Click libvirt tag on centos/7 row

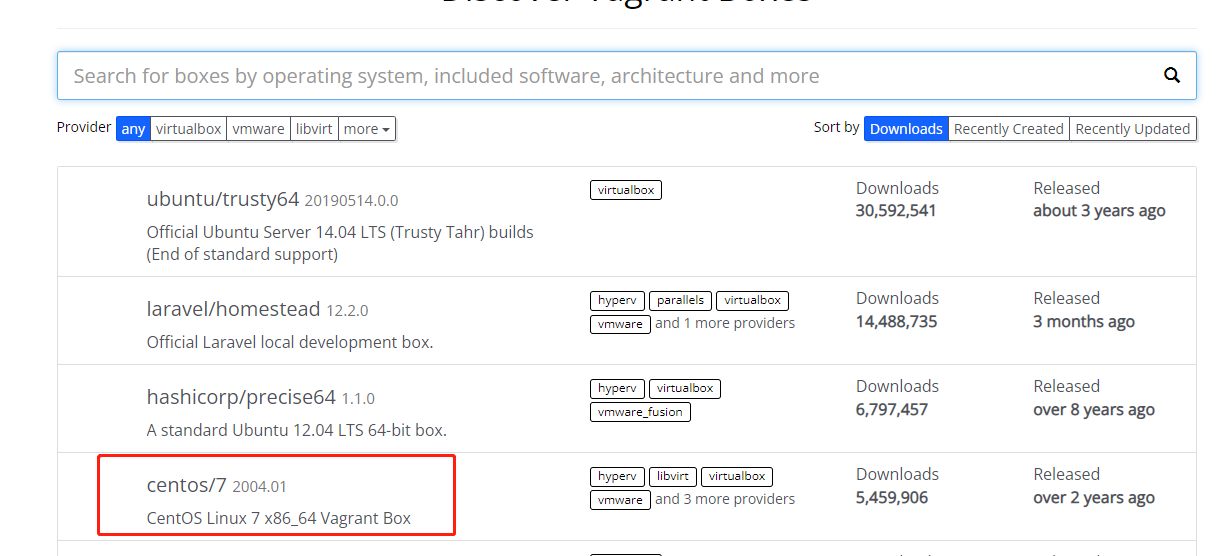tap(673, 477)
